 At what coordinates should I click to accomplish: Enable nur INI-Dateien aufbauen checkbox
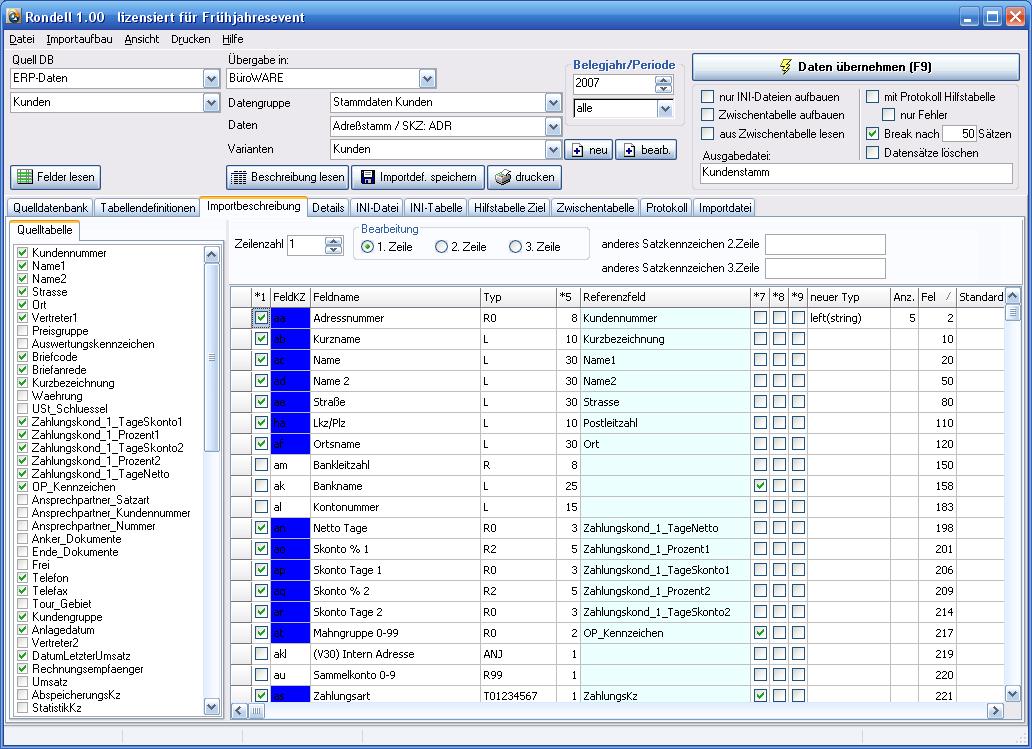[708, 97]
